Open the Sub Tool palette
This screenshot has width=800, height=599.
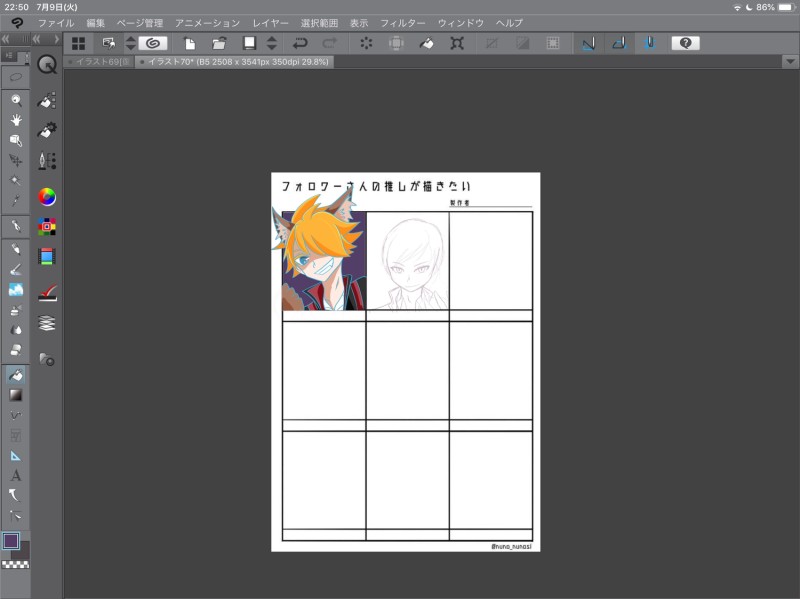coord(47,101)
